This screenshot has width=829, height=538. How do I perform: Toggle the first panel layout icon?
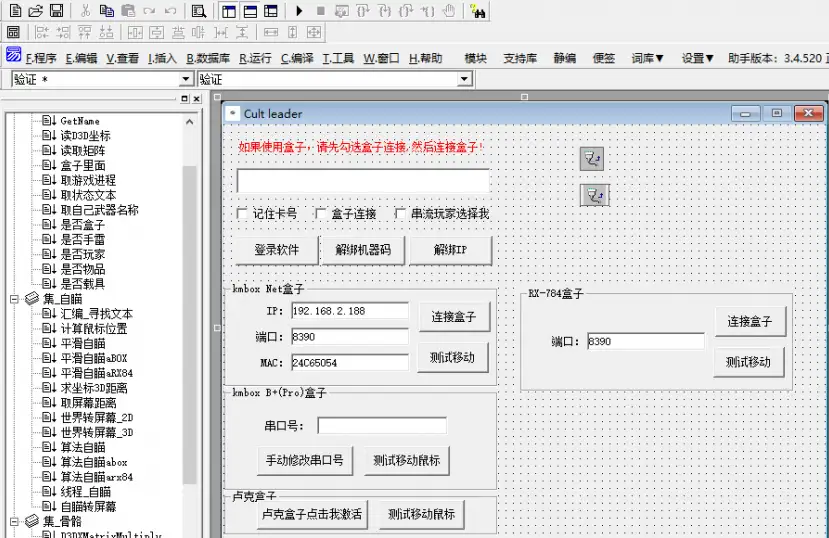click(229, 11)
